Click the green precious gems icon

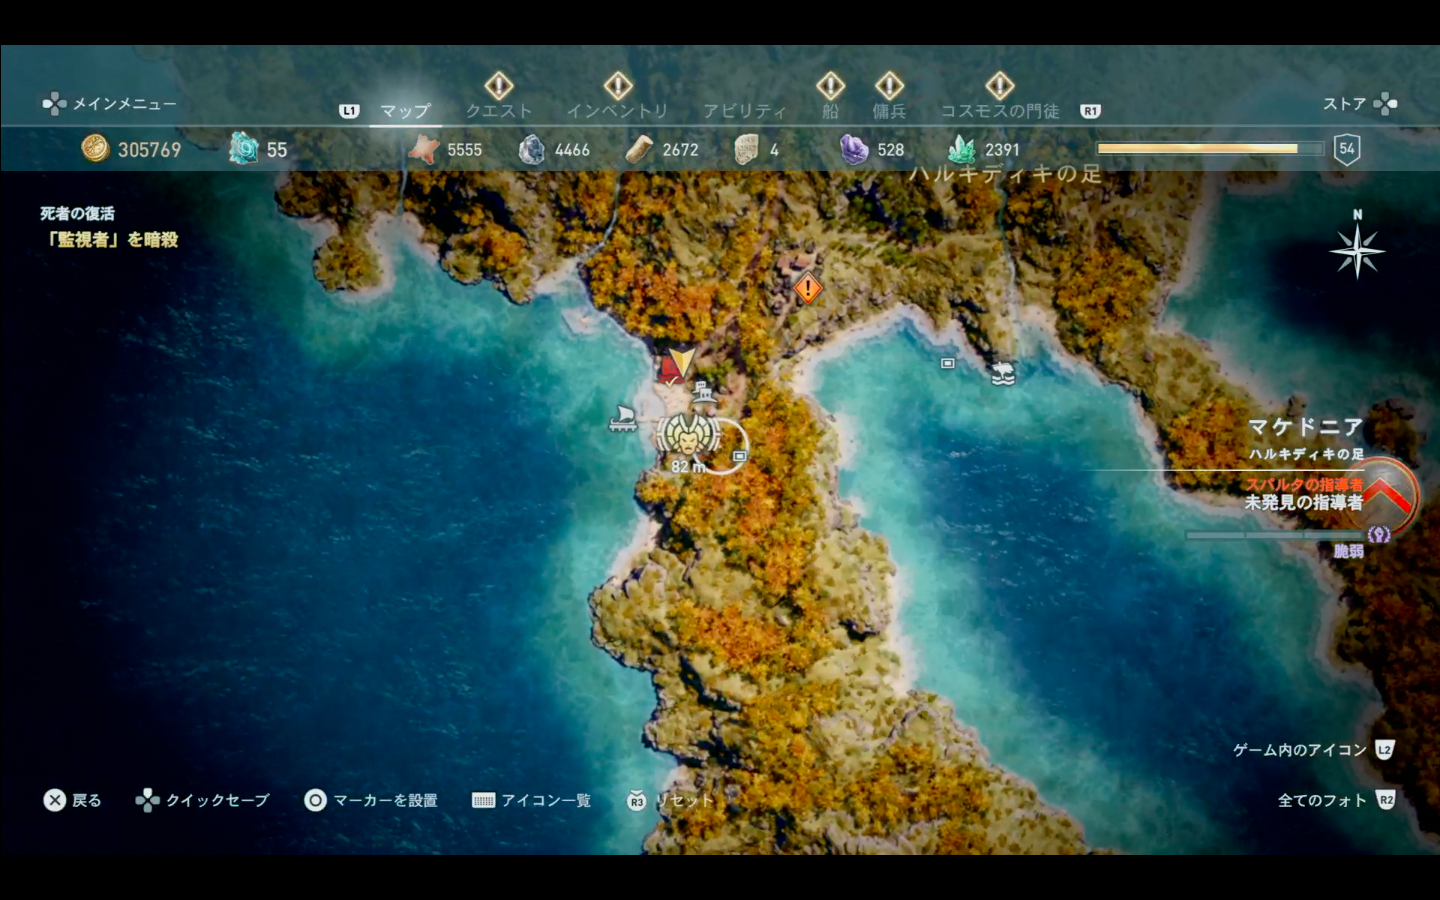coord(961,149)
